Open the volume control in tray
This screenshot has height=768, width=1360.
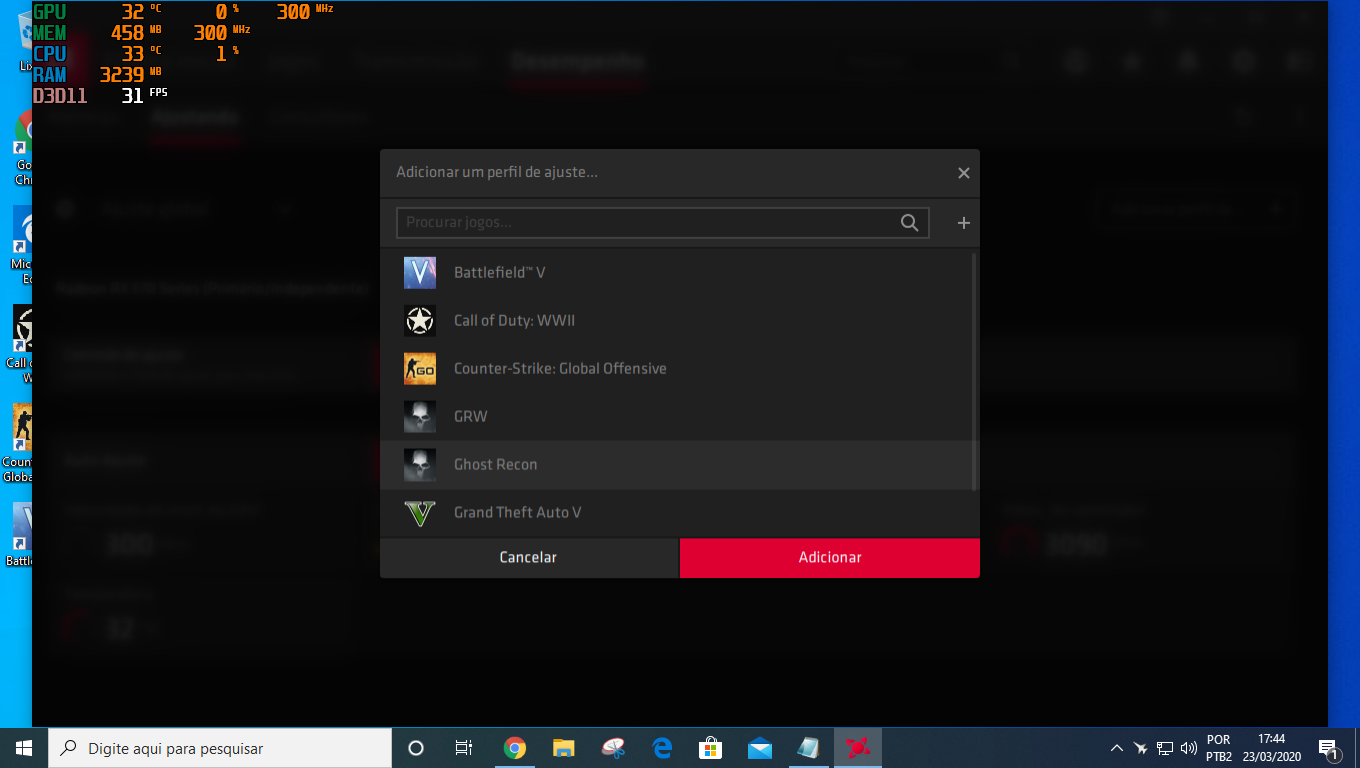(1189, 748)
